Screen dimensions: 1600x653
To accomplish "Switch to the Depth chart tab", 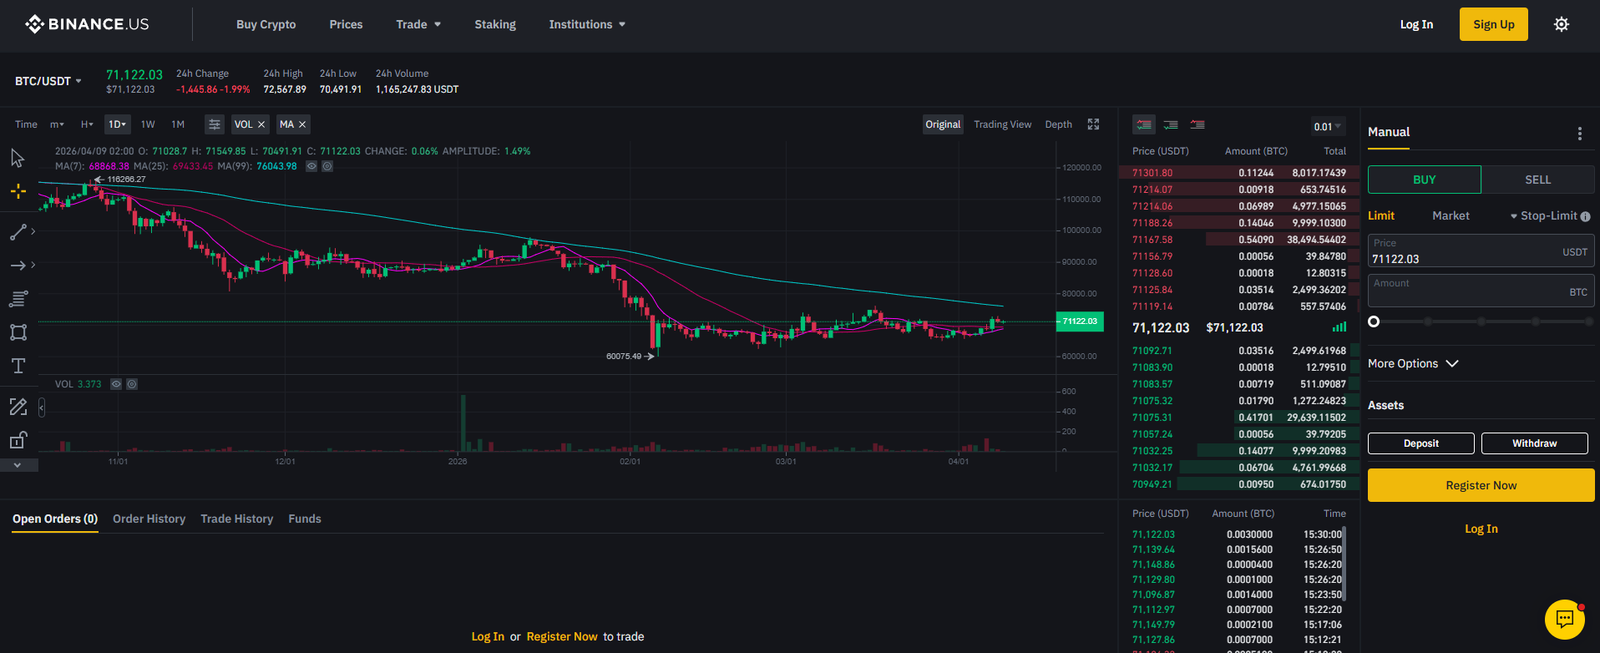I will click(x=1058, y=124).
